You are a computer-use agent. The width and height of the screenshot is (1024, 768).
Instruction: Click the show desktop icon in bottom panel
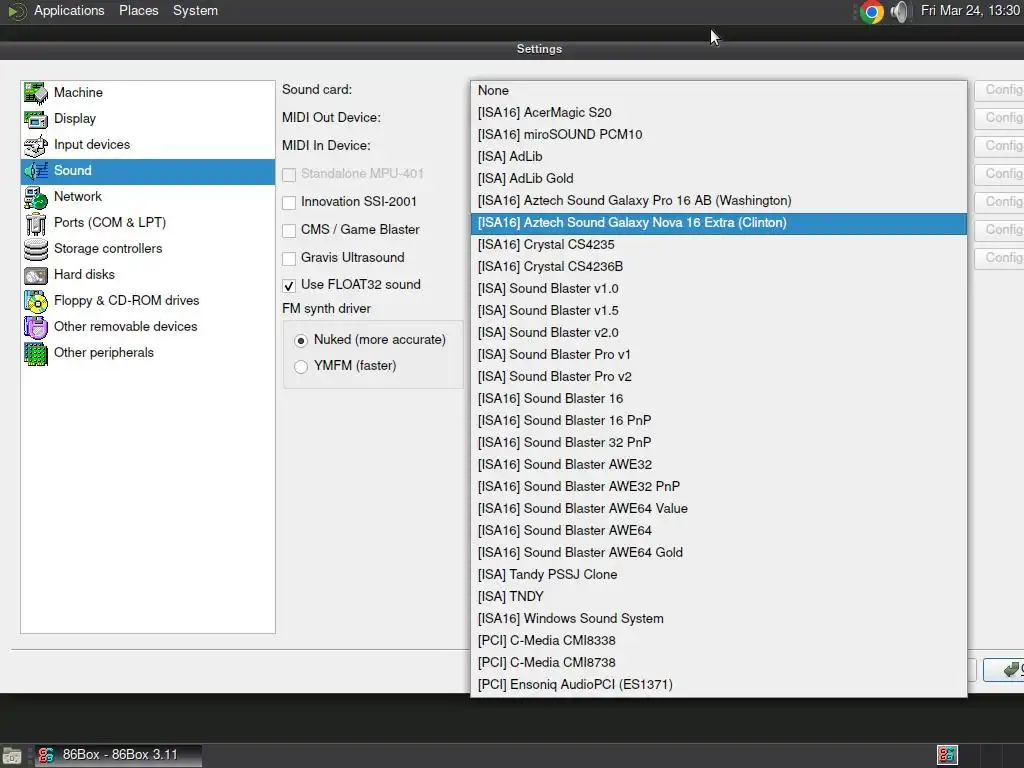[12, 756]
